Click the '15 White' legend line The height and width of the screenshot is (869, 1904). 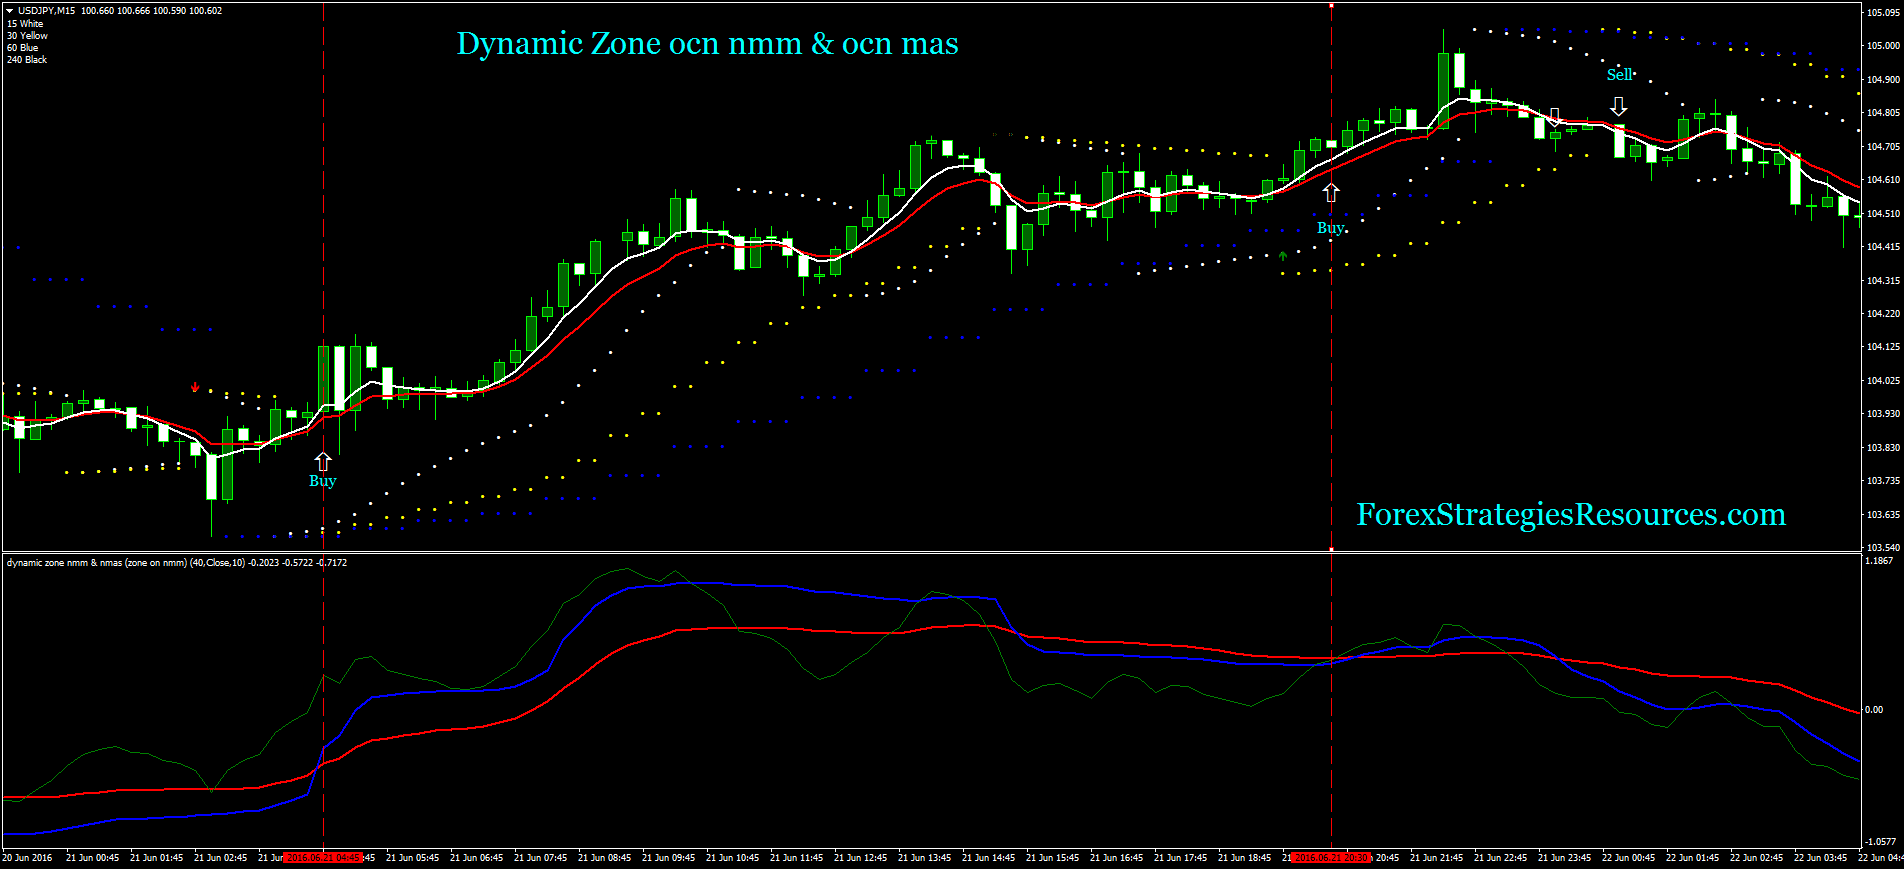pyautogui.click(x=25, y=24)
